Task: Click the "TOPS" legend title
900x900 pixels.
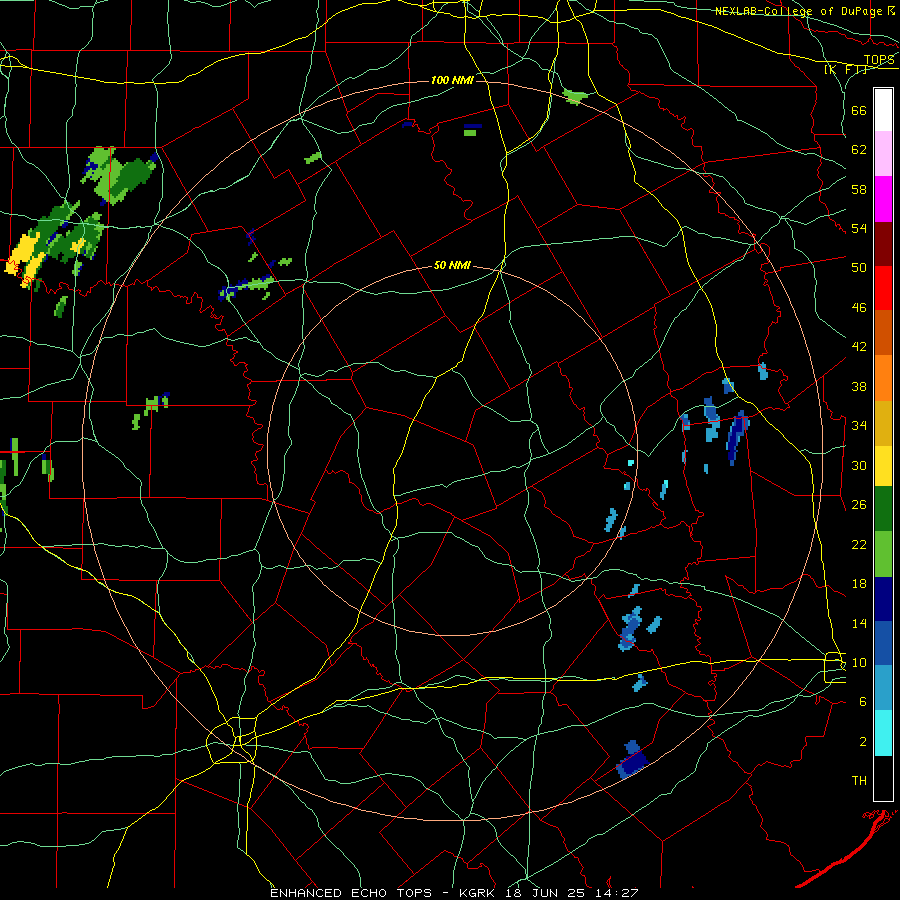Action: pyautogui.click(x=879, y=60)
